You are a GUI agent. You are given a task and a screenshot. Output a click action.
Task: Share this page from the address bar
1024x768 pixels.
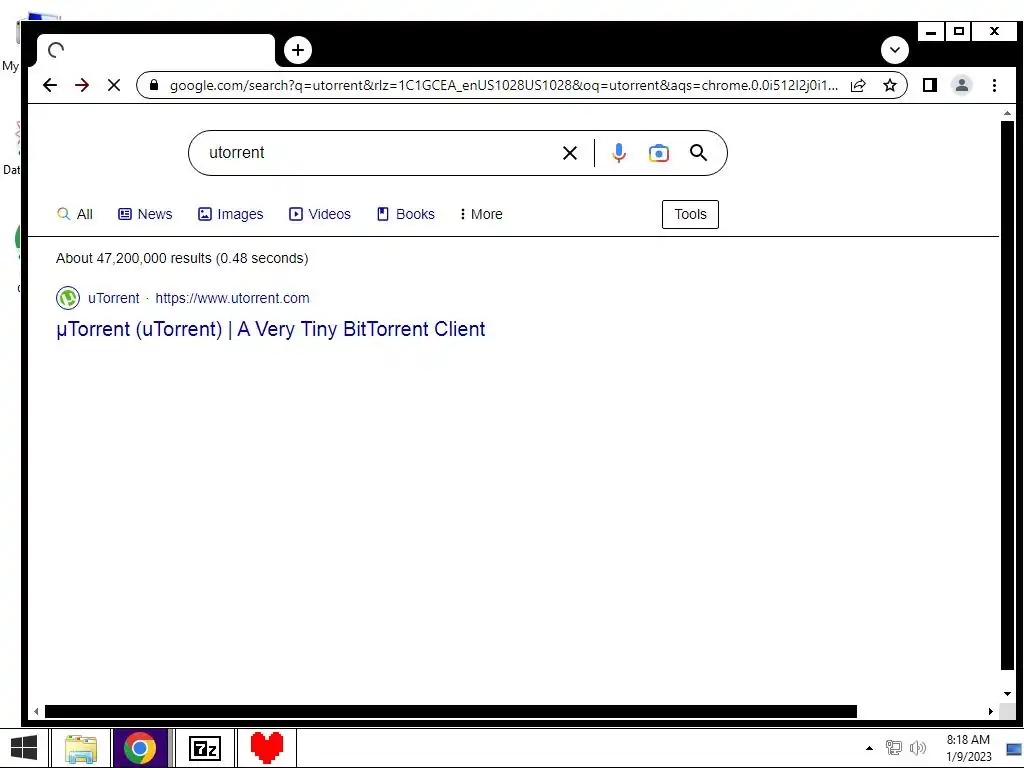tap(858, 85)
